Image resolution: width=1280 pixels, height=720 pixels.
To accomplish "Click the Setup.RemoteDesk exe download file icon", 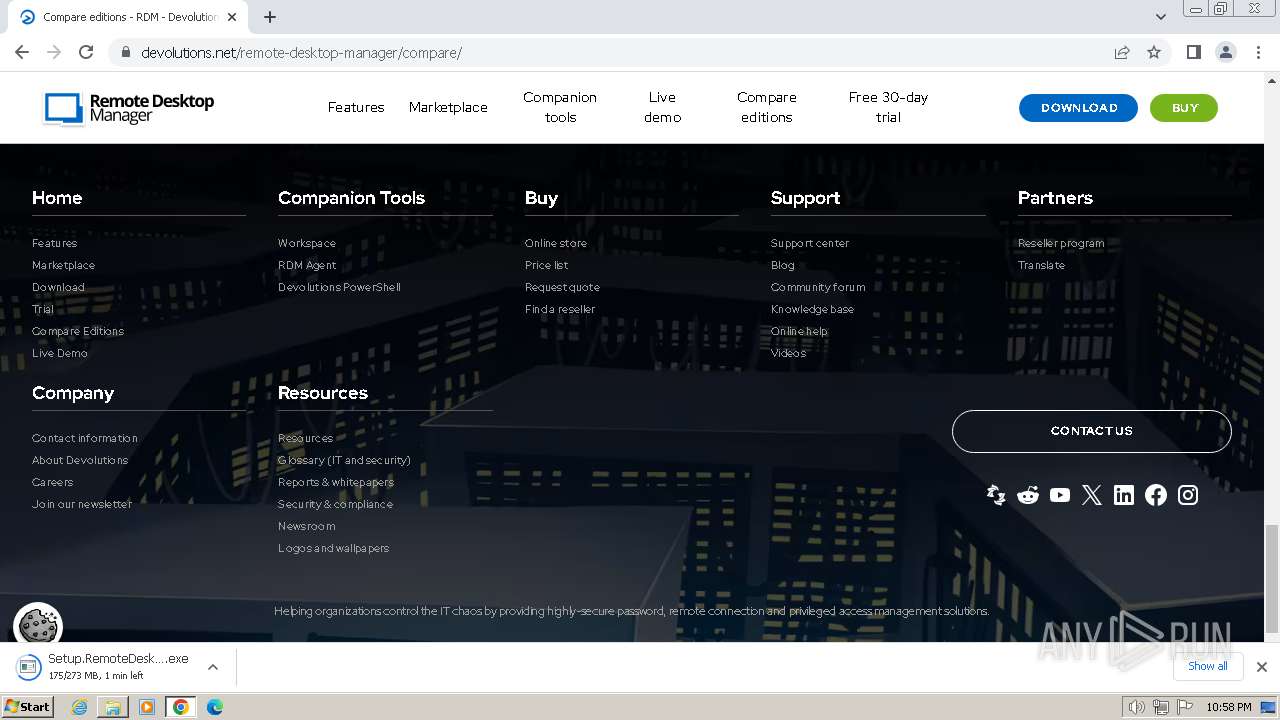I will point(29,667).
